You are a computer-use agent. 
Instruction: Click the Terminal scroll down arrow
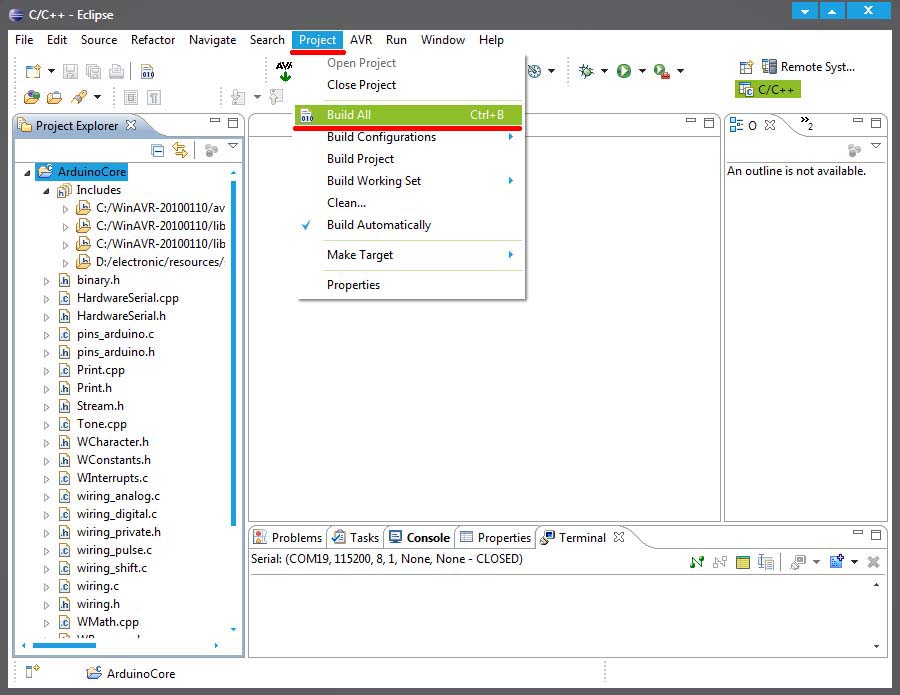876,646
